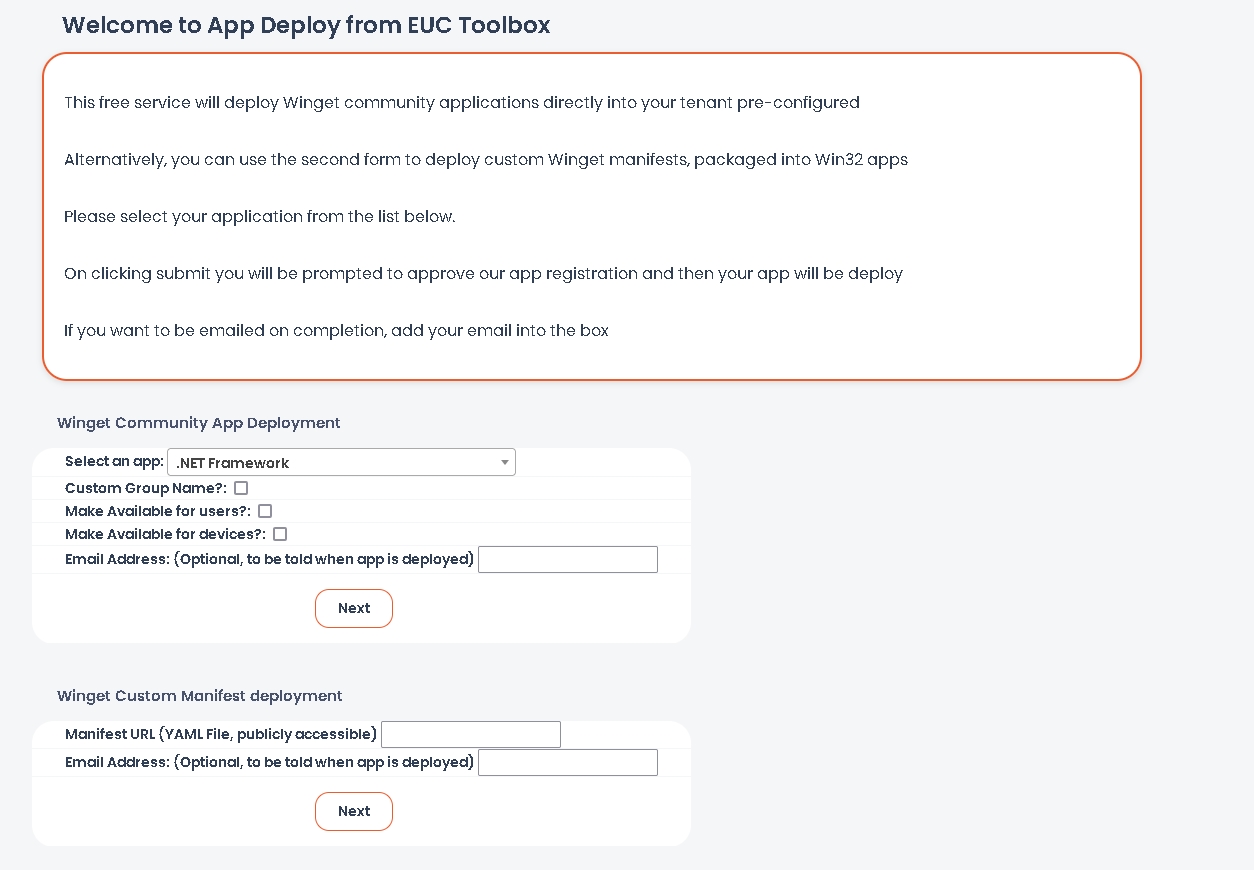The image size is (1254, 870).
Task: Click the 'Alternatively, you can use' paragraph
Action: [485, 159]
